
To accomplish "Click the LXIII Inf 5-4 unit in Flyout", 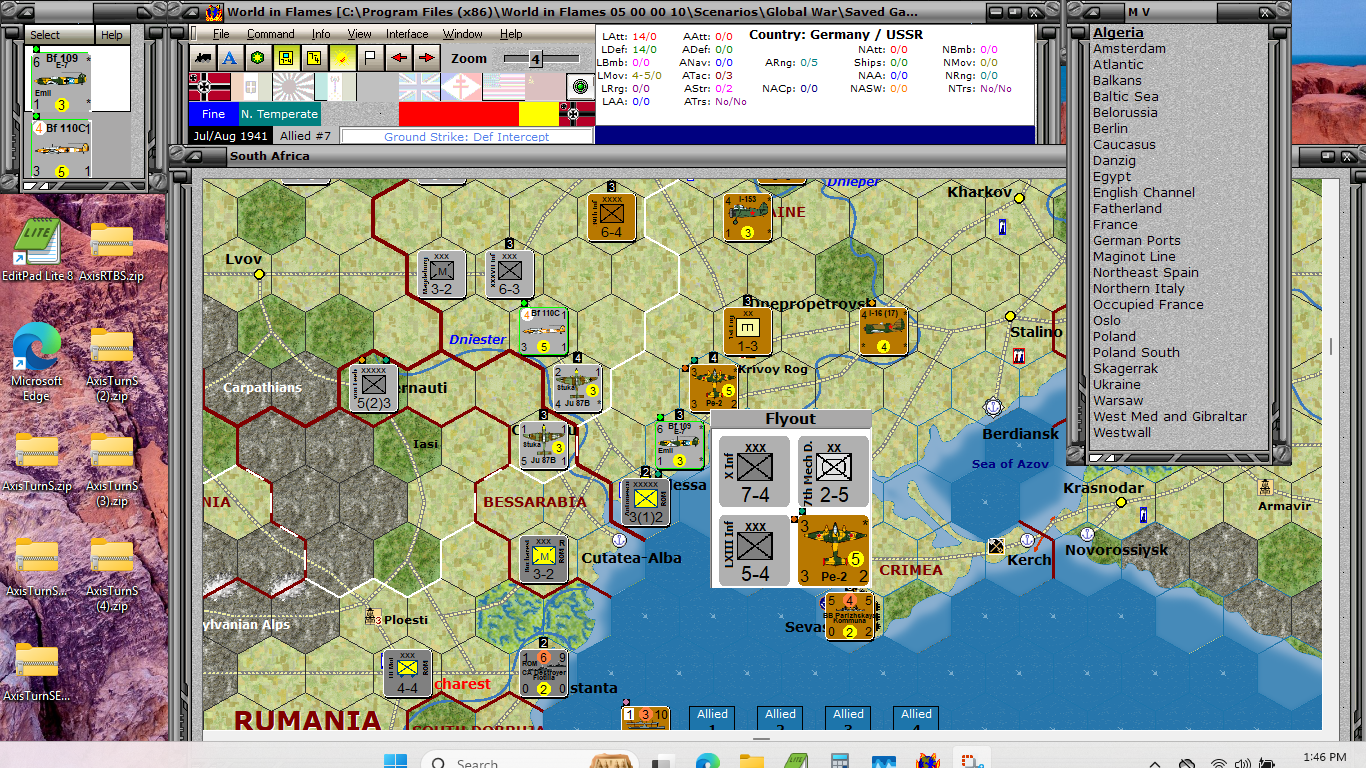I will coord(754,550).
